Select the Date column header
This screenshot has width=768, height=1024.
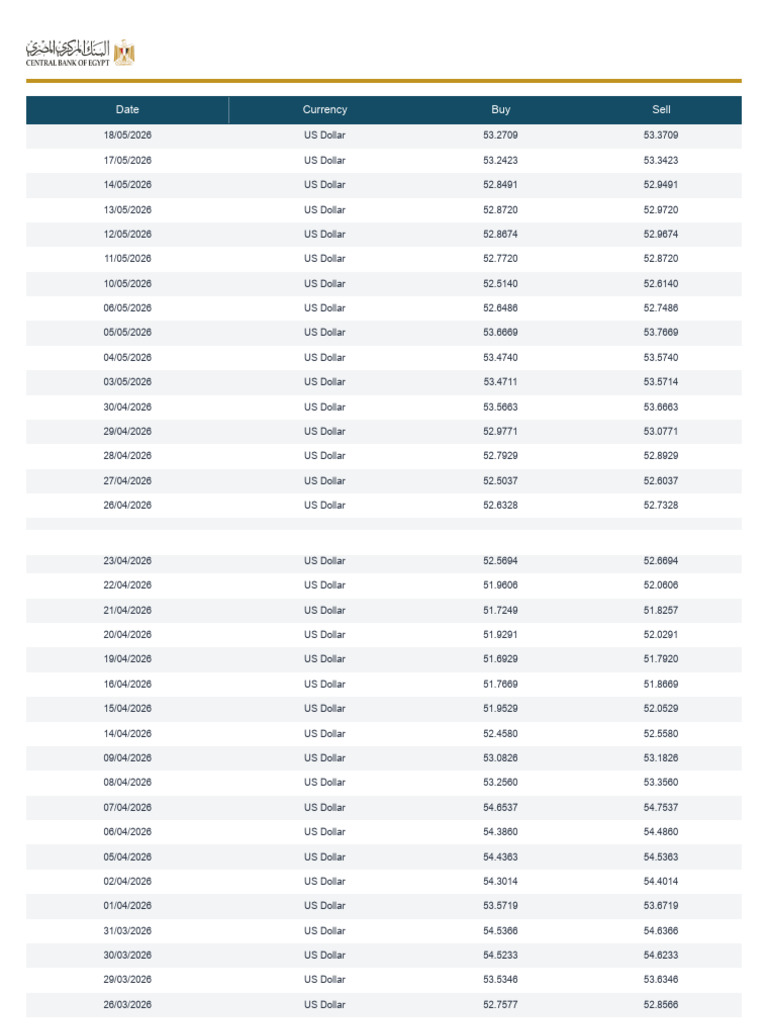pos(127,110)
